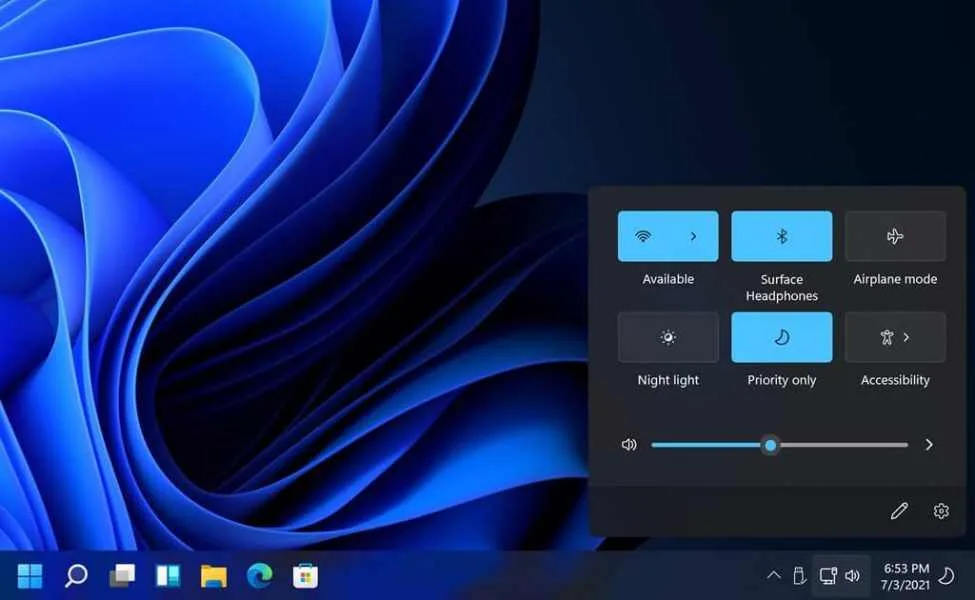Expand Wi-Fi networks list chevron
The width and height of the screenshot is (975, 600).
(x=693, y=236)
